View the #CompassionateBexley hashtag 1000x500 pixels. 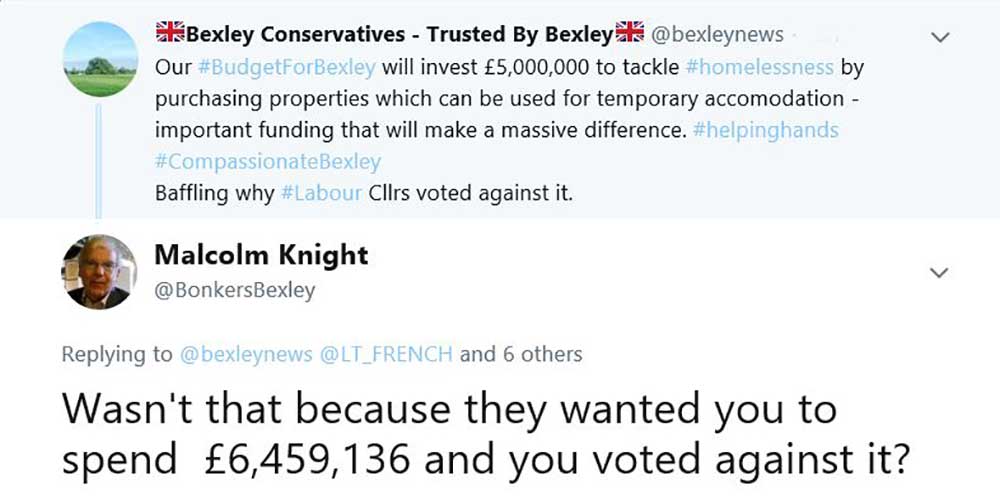(268, 161)
